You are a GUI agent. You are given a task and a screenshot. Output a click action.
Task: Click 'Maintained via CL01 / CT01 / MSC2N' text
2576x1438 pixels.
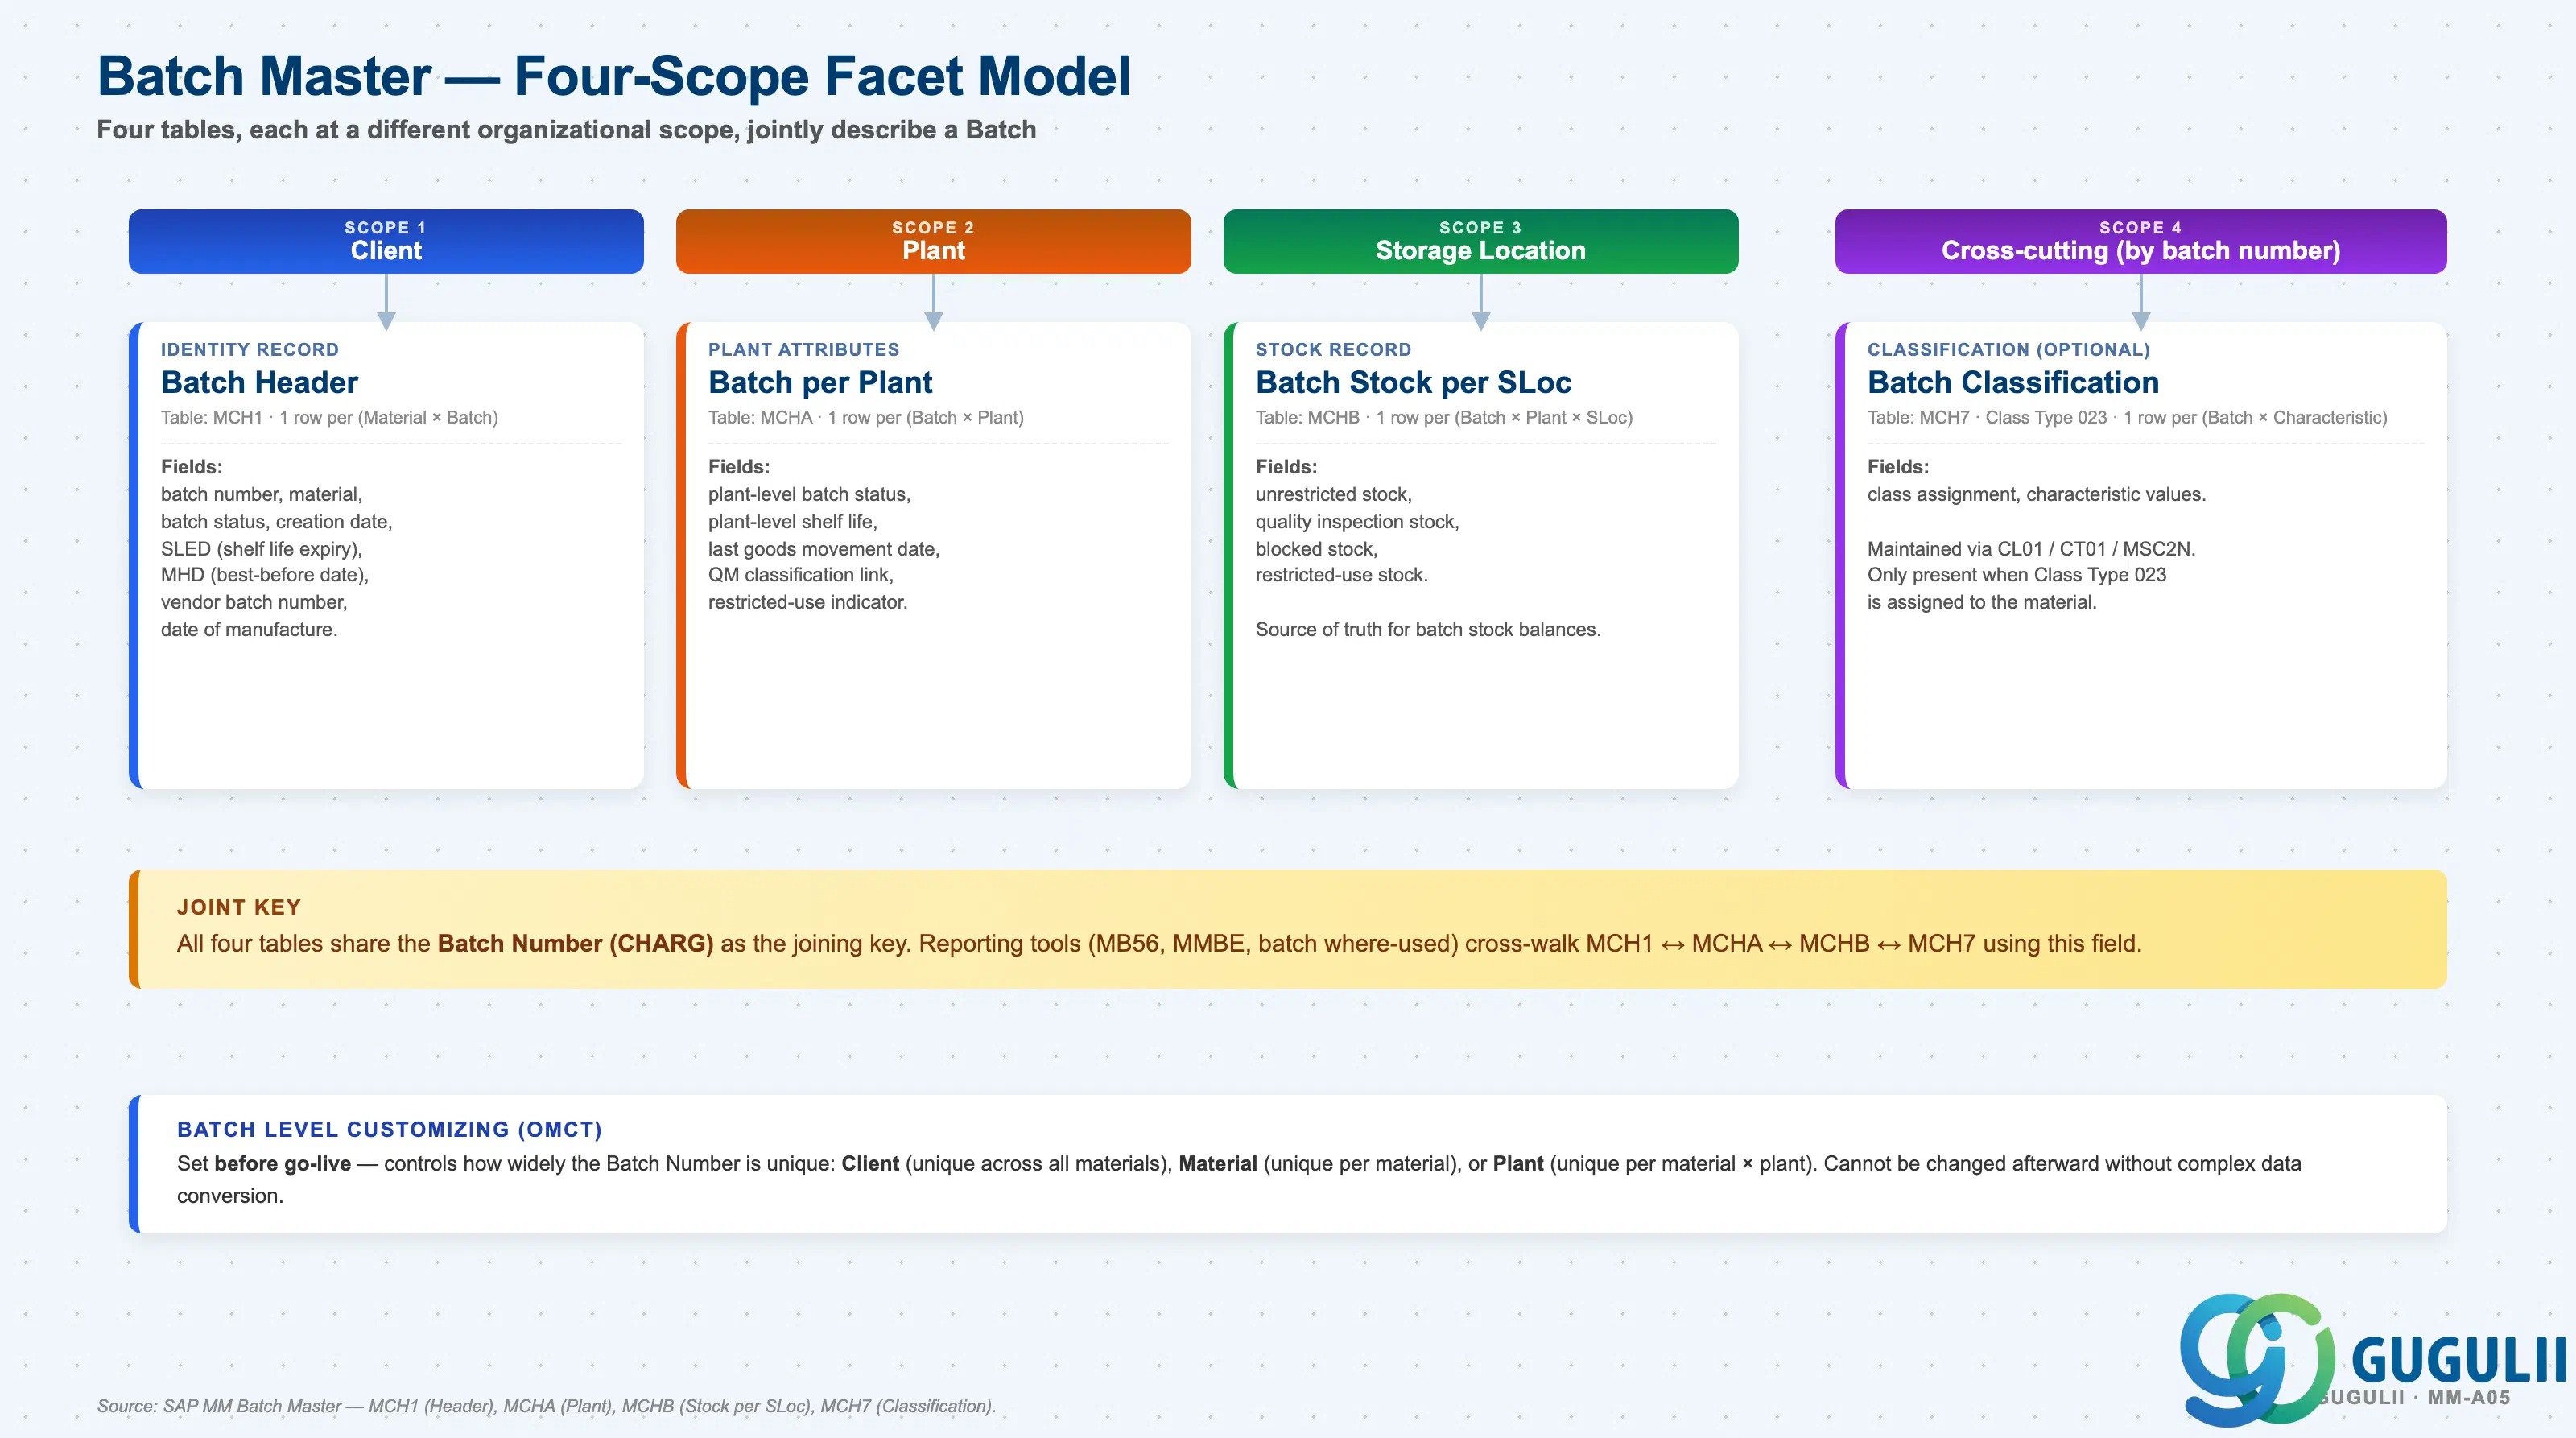[2031, 549]
